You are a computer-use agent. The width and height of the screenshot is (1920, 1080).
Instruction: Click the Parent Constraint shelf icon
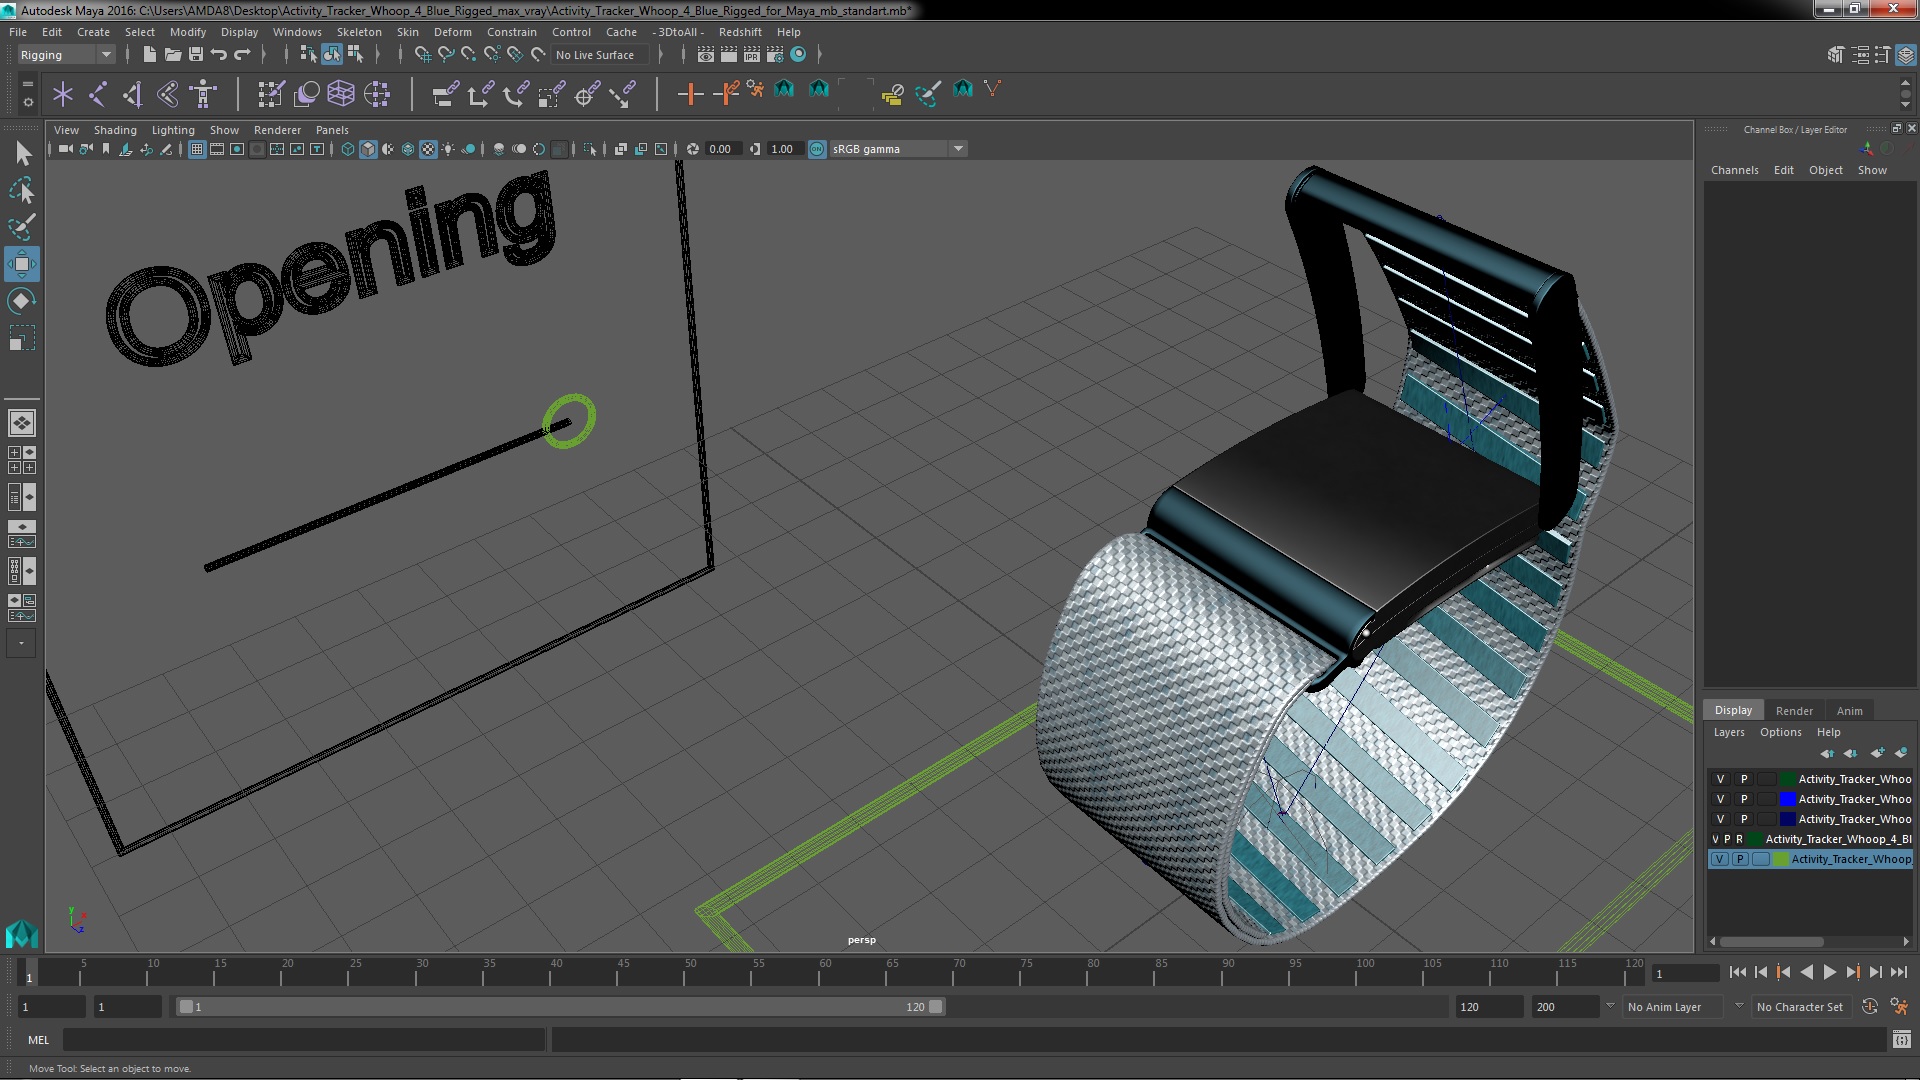pyautogui.click(x=446, y=94)
